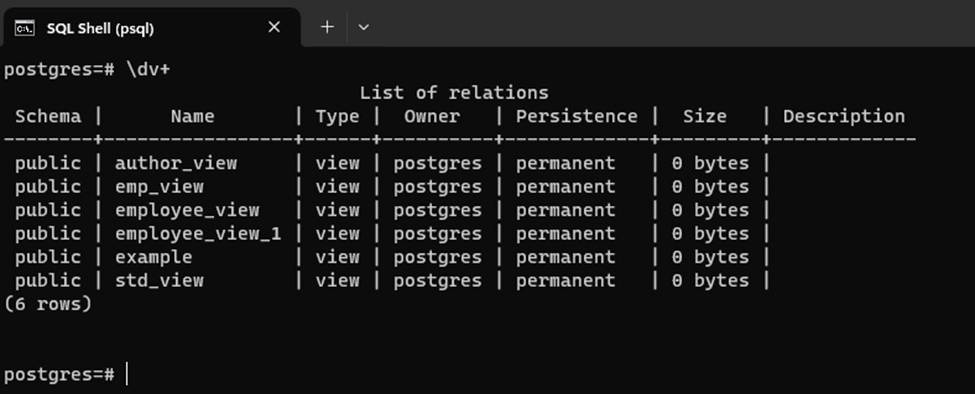The image size is (975, 394).
Task: Click the author_view name in table
Action: click(176, 163)
